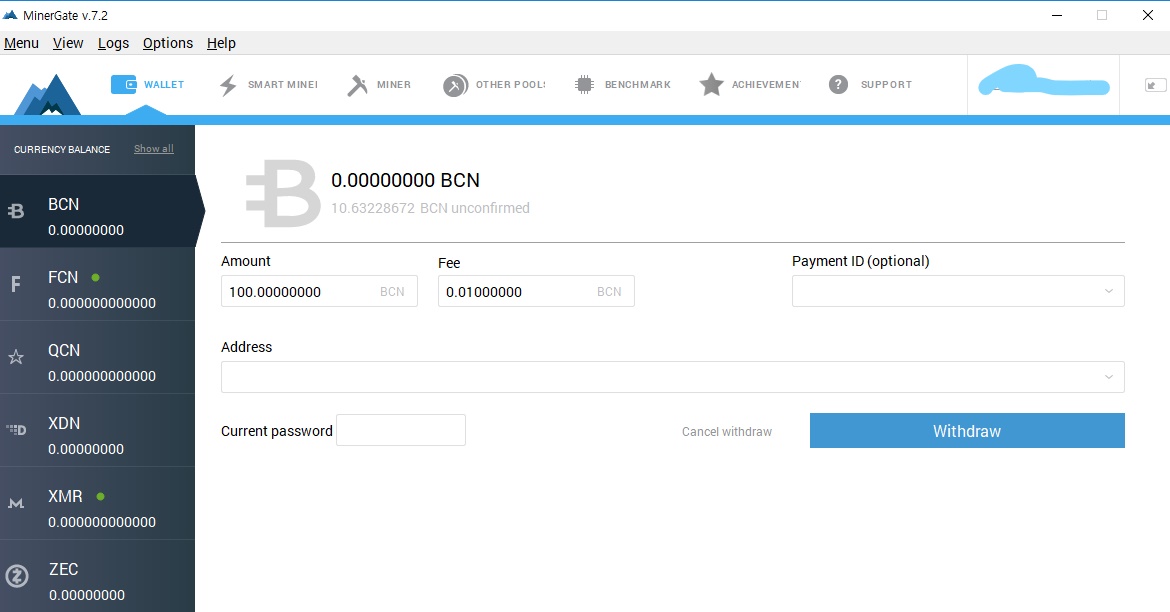1170x612 pixels.
Task: Switch to the Other Pools tab
Action: [x=510, y=85]
